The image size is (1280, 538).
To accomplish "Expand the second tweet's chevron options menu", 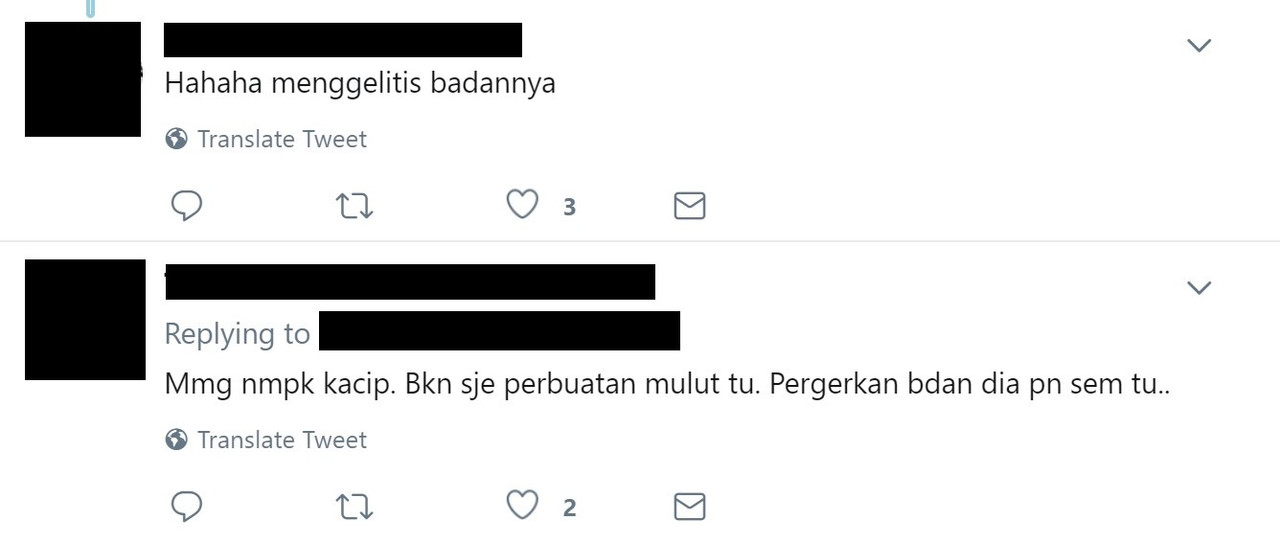I will [1198, 288].
